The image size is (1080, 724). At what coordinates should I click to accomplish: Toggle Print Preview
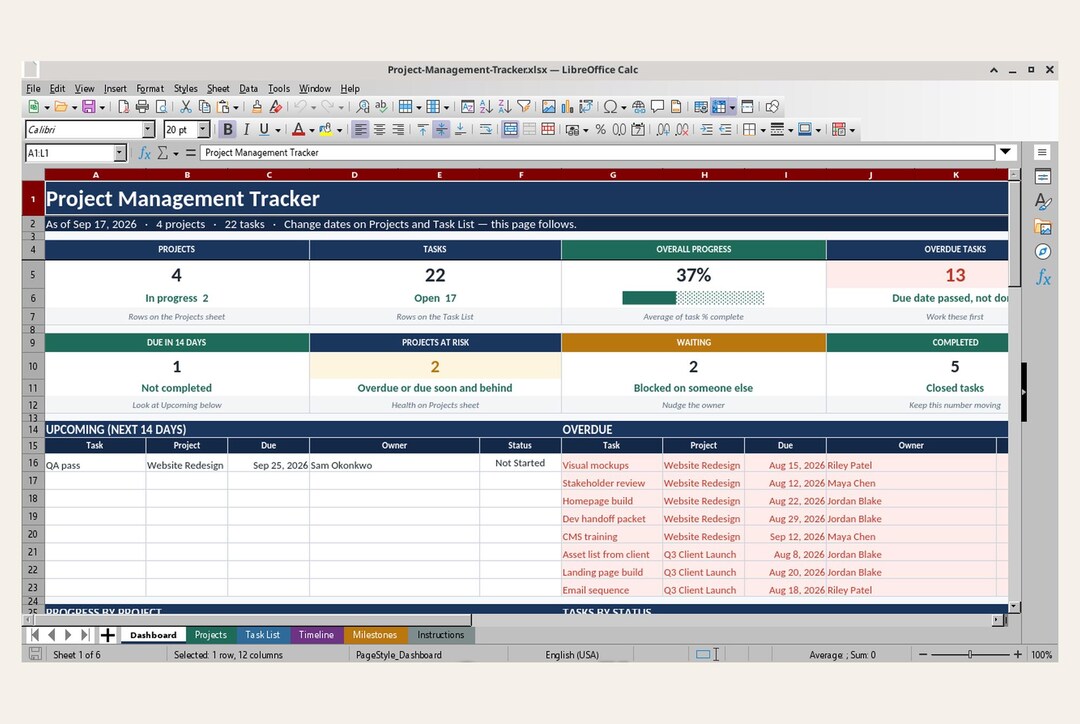(x=161, y=107)
